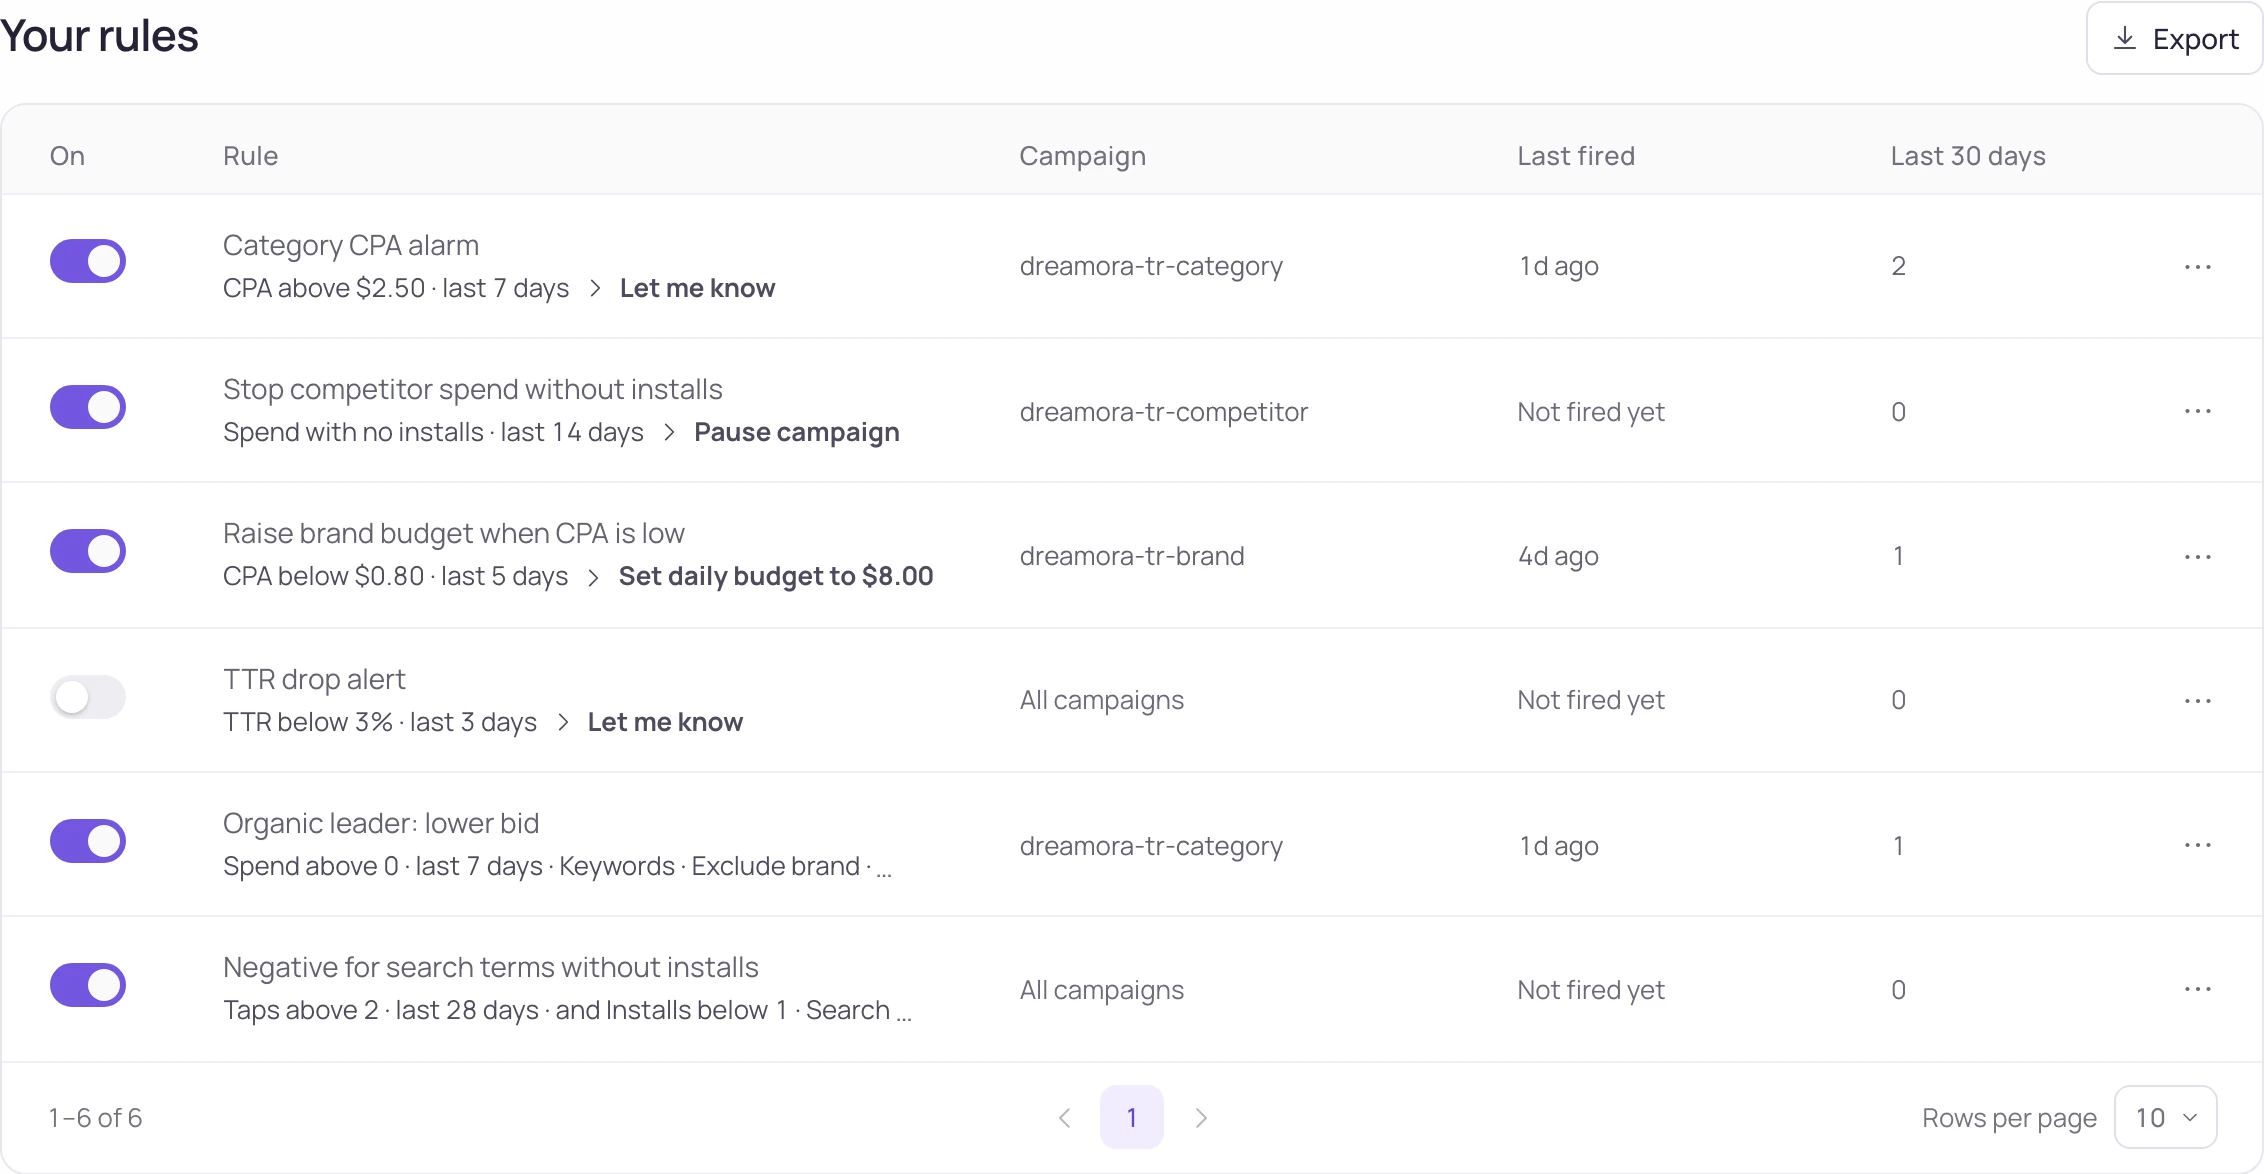
Task: Open more options for Negative search terms rule
Action: click(x=2197, y=989)
